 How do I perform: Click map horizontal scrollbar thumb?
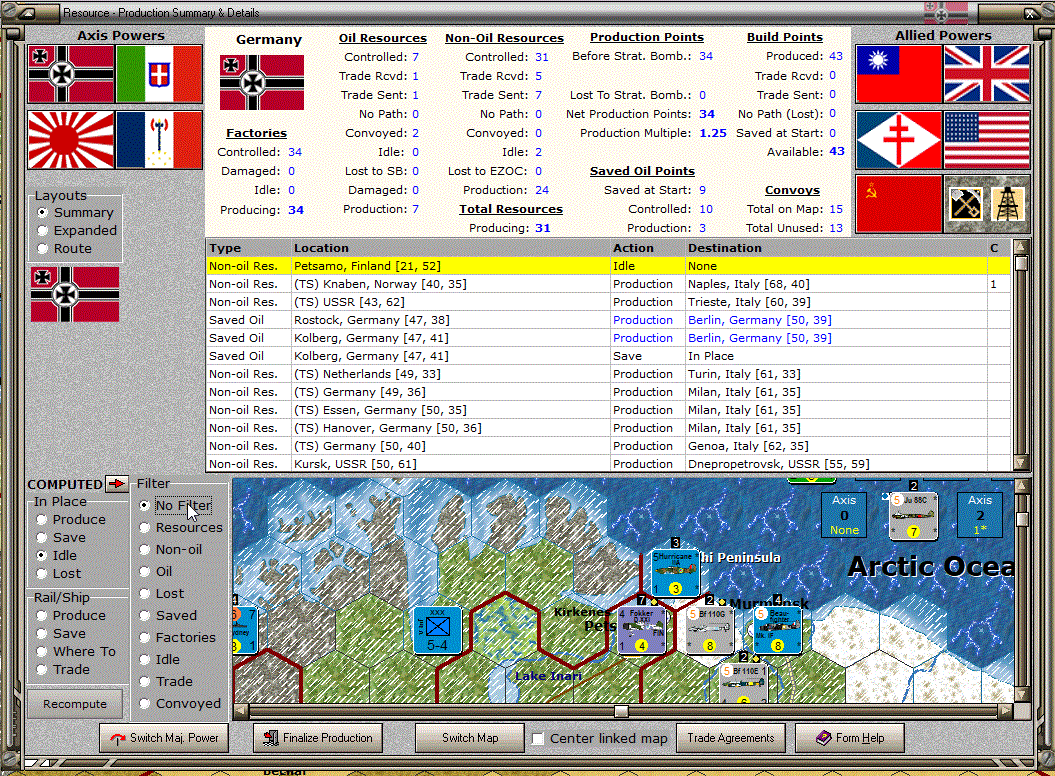[621, 711]
